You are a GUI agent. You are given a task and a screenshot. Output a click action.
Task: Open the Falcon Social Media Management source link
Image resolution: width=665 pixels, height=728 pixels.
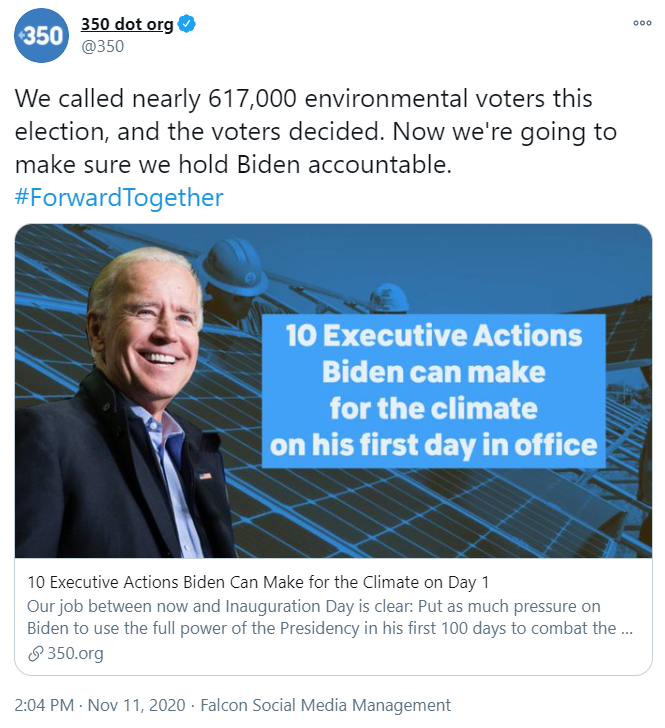coord(326,704)
